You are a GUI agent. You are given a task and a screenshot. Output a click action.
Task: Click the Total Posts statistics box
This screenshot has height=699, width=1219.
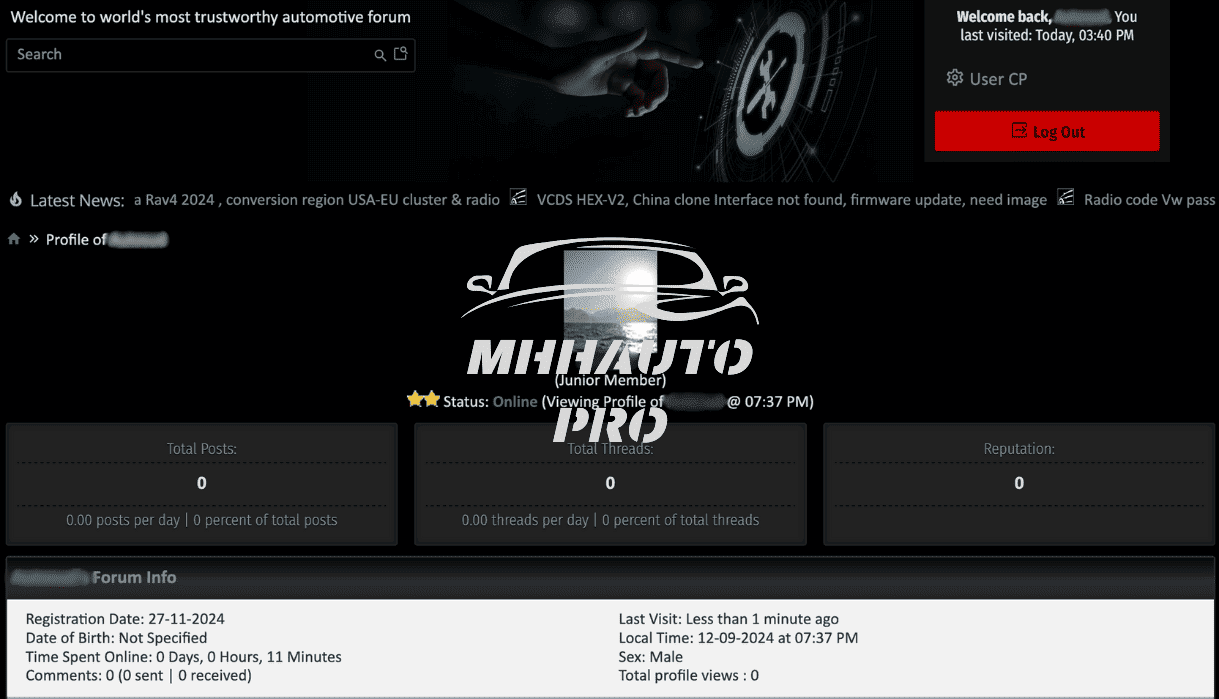pyautogui.click(x=202, y=484)
